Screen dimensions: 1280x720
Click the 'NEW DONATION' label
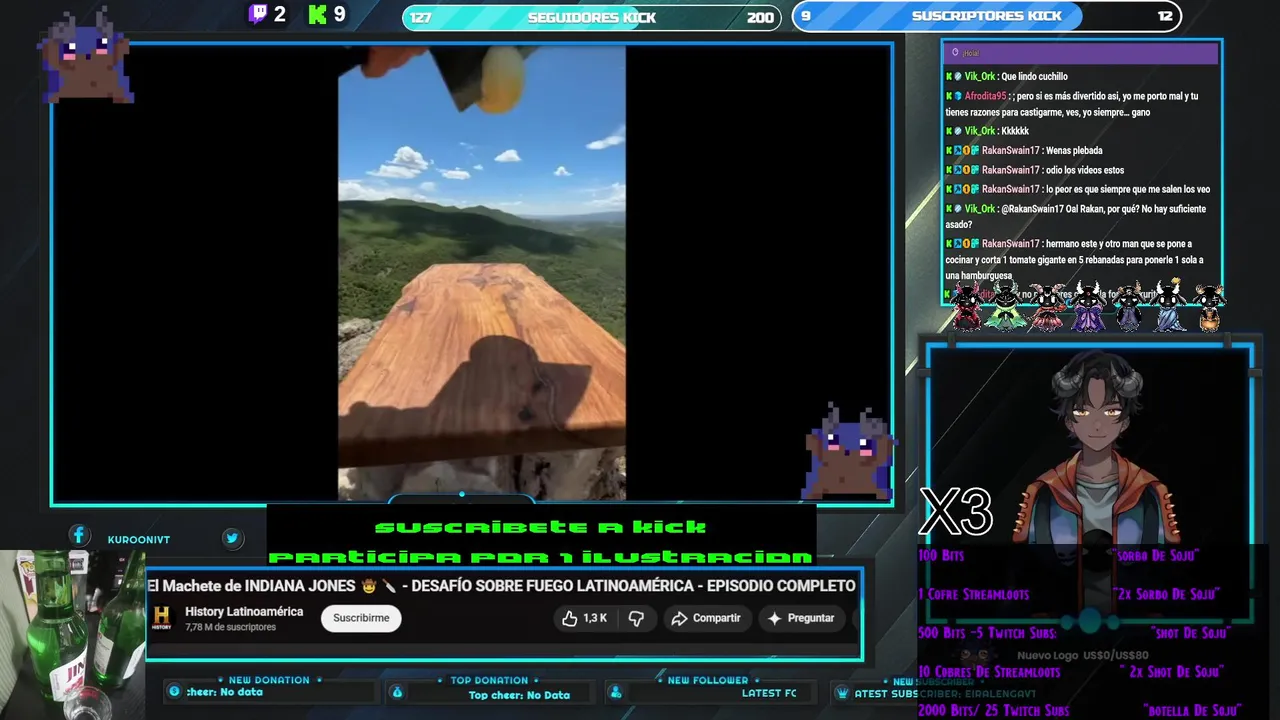269,680
